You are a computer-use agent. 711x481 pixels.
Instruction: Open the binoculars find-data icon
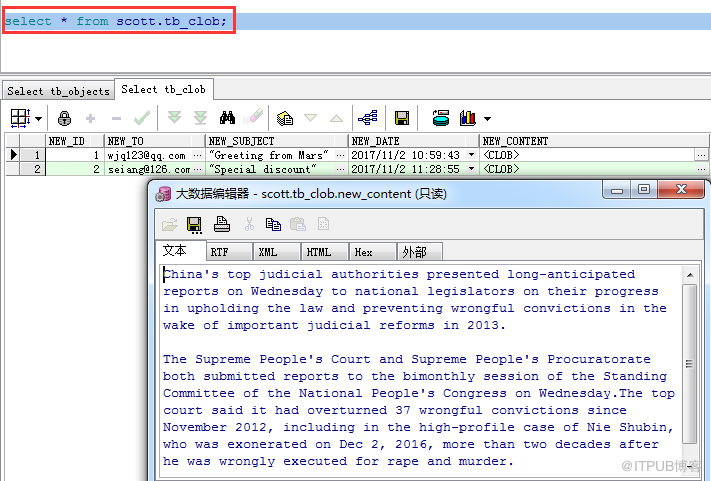227,118
